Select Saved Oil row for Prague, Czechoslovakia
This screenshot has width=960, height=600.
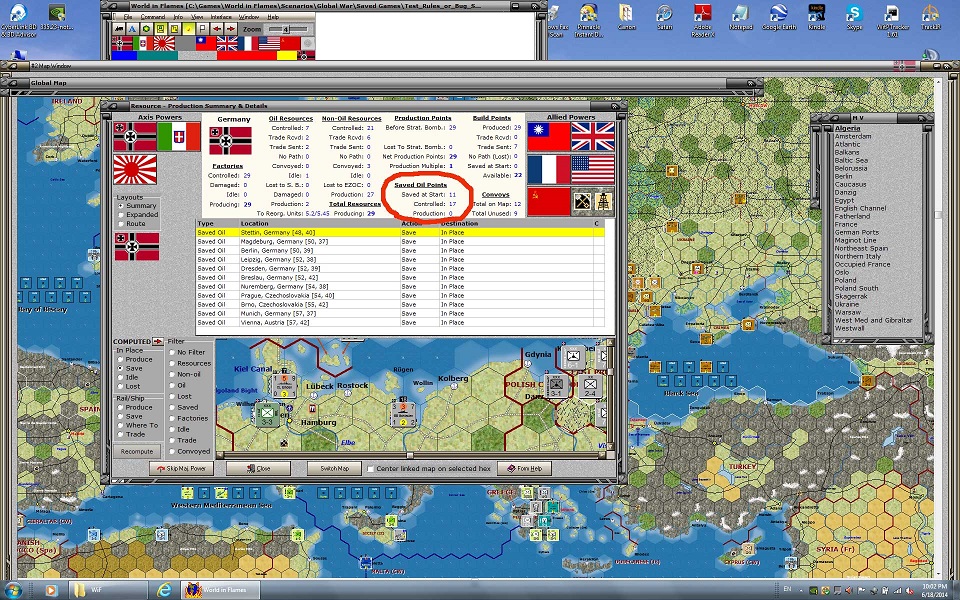click(x=399, y=295)
